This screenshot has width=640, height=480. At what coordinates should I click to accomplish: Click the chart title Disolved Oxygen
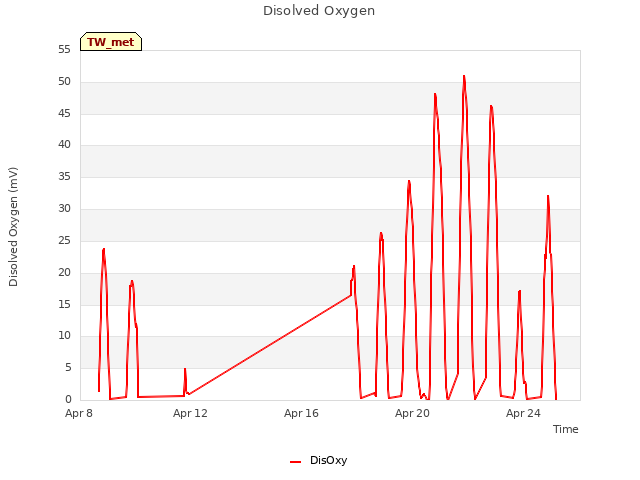click(x=319, y=11)
